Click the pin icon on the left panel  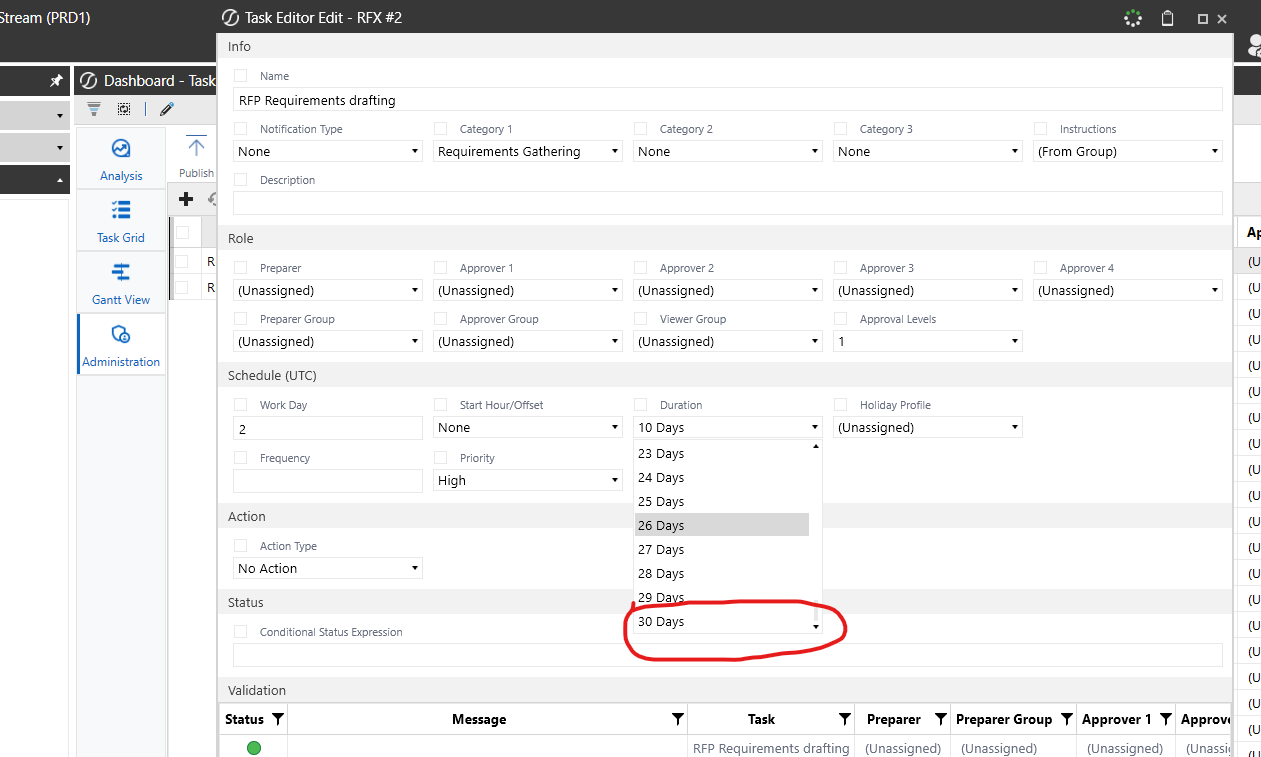click(x=57, y=80)
